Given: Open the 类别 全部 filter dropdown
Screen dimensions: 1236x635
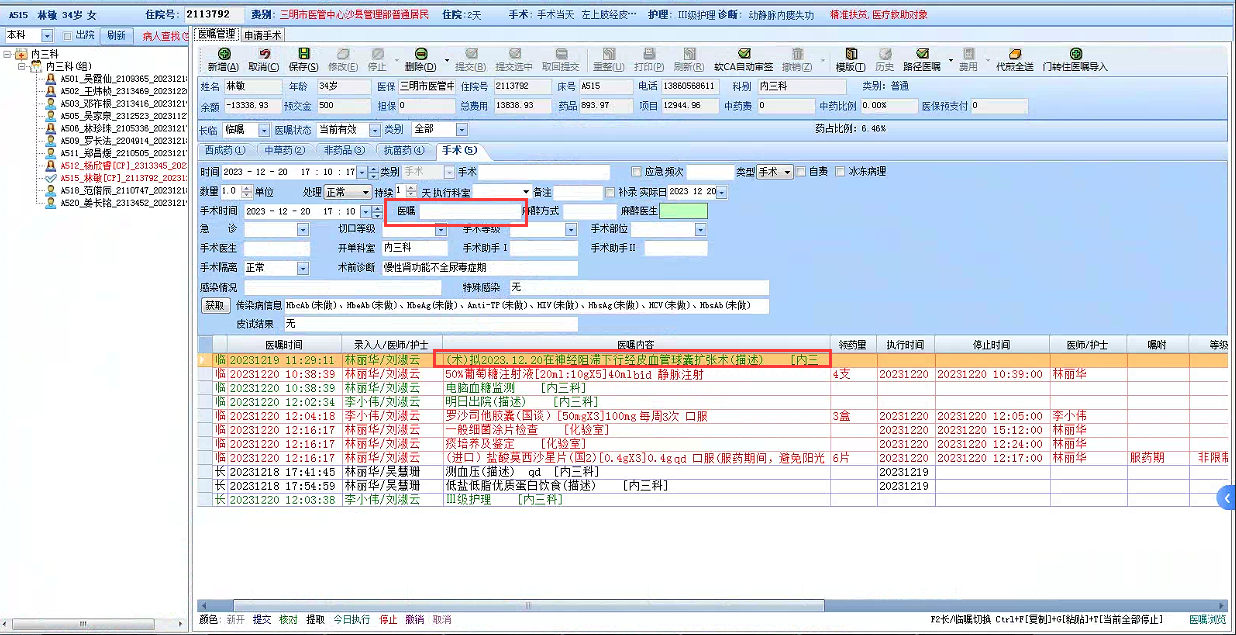Looking at the screenshot, I should (461, 130).
